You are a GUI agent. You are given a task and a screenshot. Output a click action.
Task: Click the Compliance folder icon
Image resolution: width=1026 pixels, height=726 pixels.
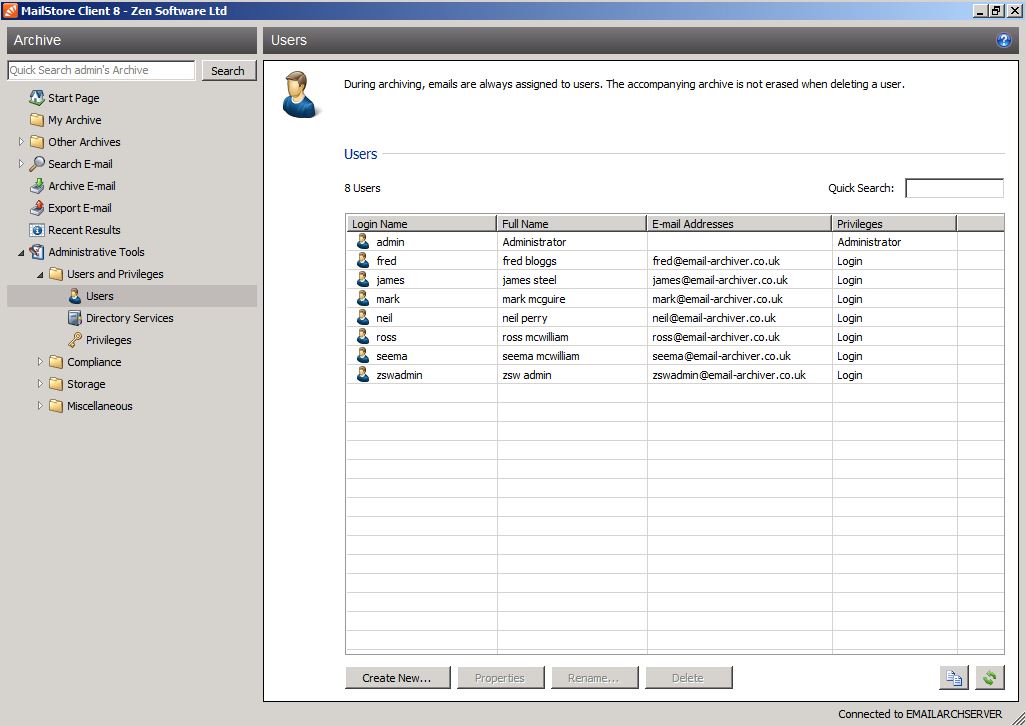56,362
